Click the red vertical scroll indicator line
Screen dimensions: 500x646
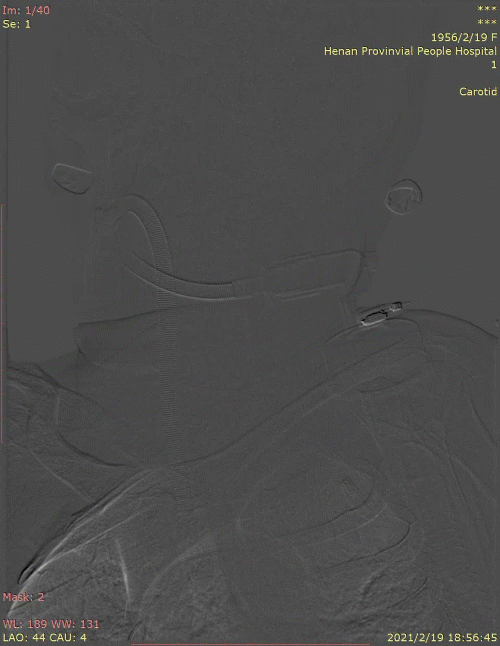pyautogui.click(x=2, y=323)
